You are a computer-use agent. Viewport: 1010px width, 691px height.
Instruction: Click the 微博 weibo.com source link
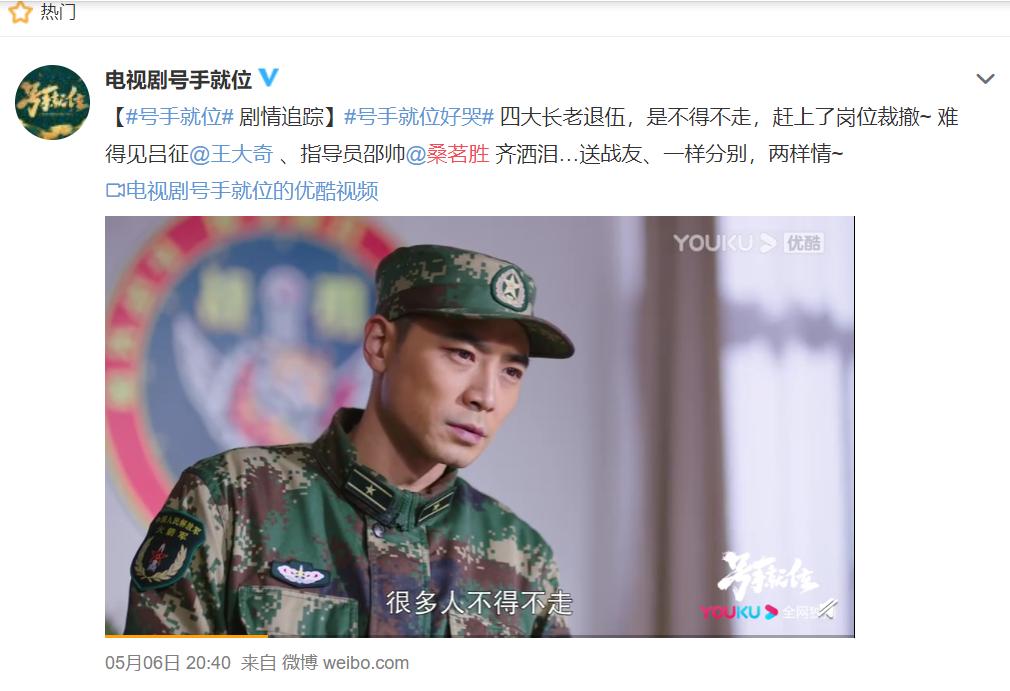(345, 663)
